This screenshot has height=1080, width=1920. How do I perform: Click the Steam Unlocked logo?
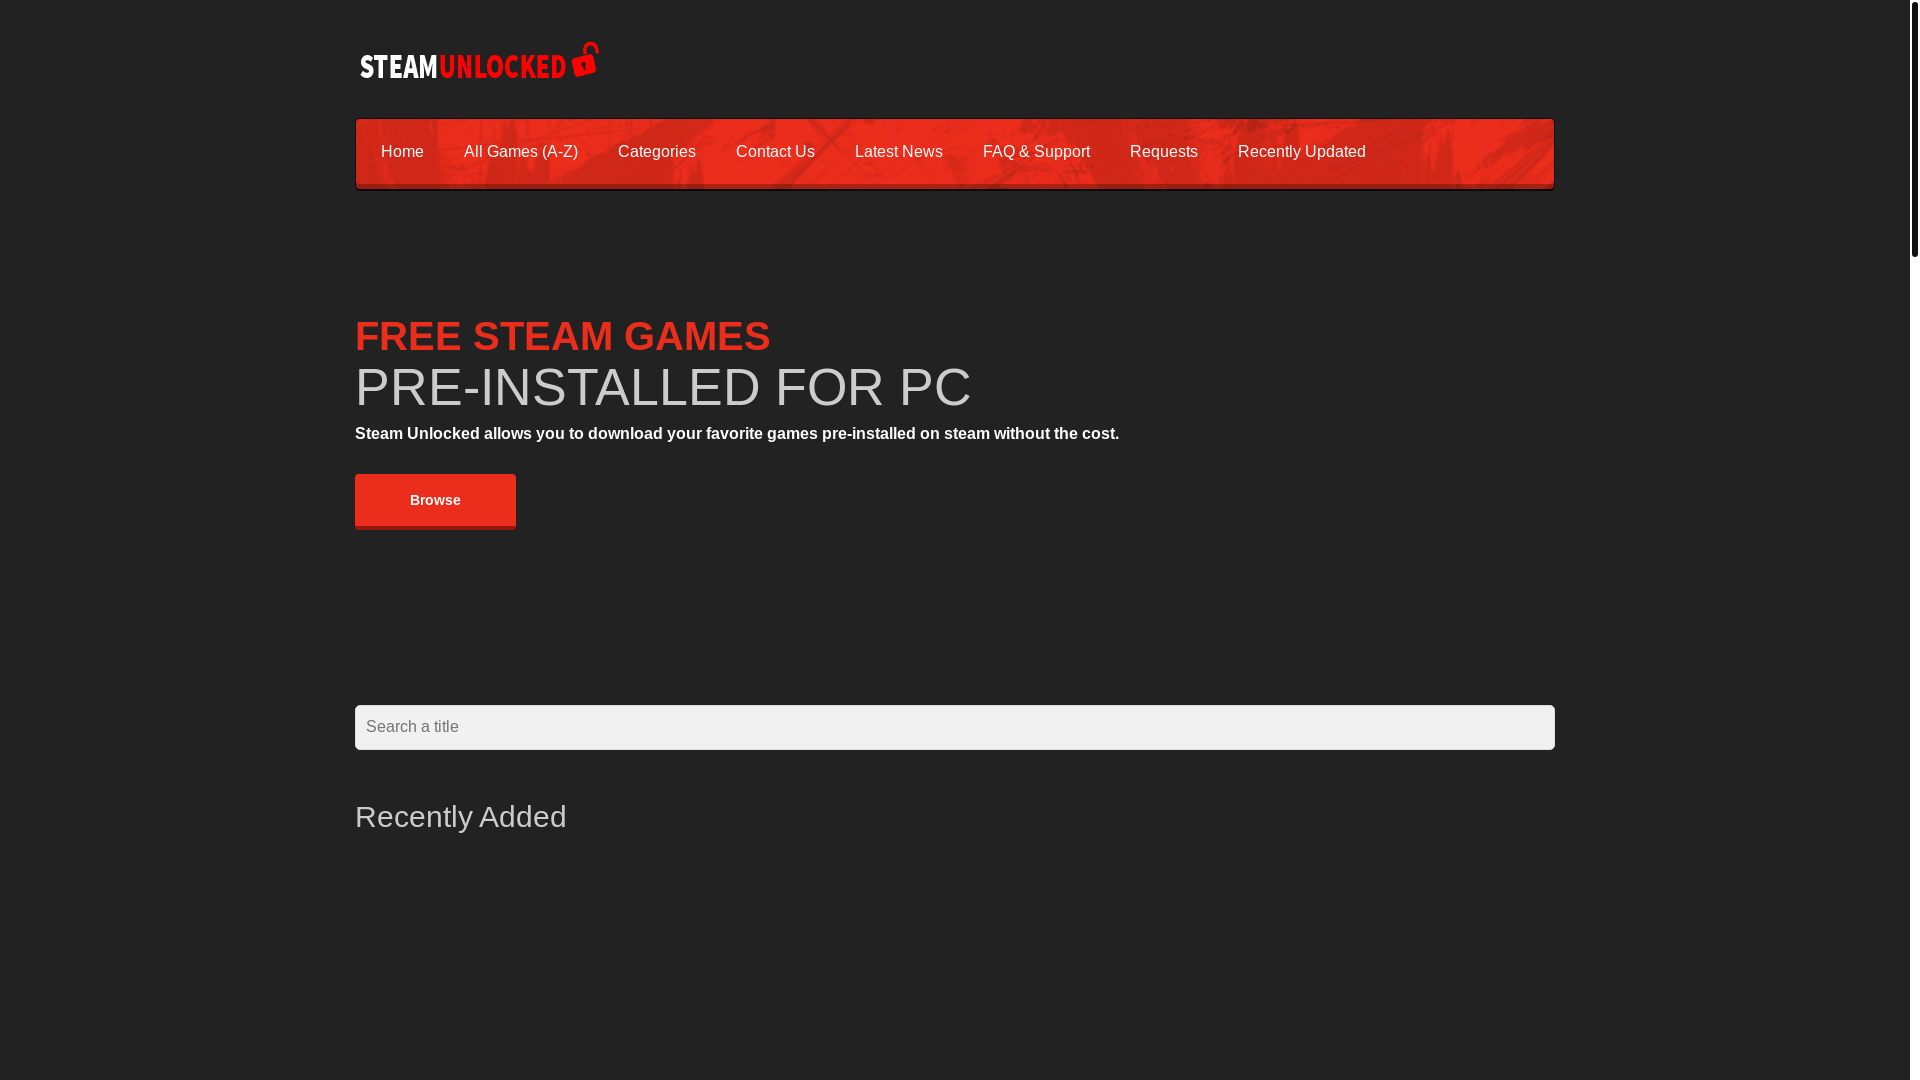click(x=479, y=61)
